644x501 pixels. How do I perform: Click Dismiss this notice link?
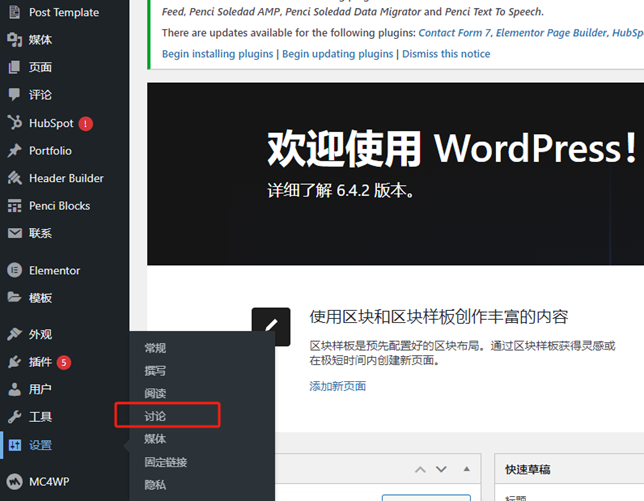tap(446, 54)
